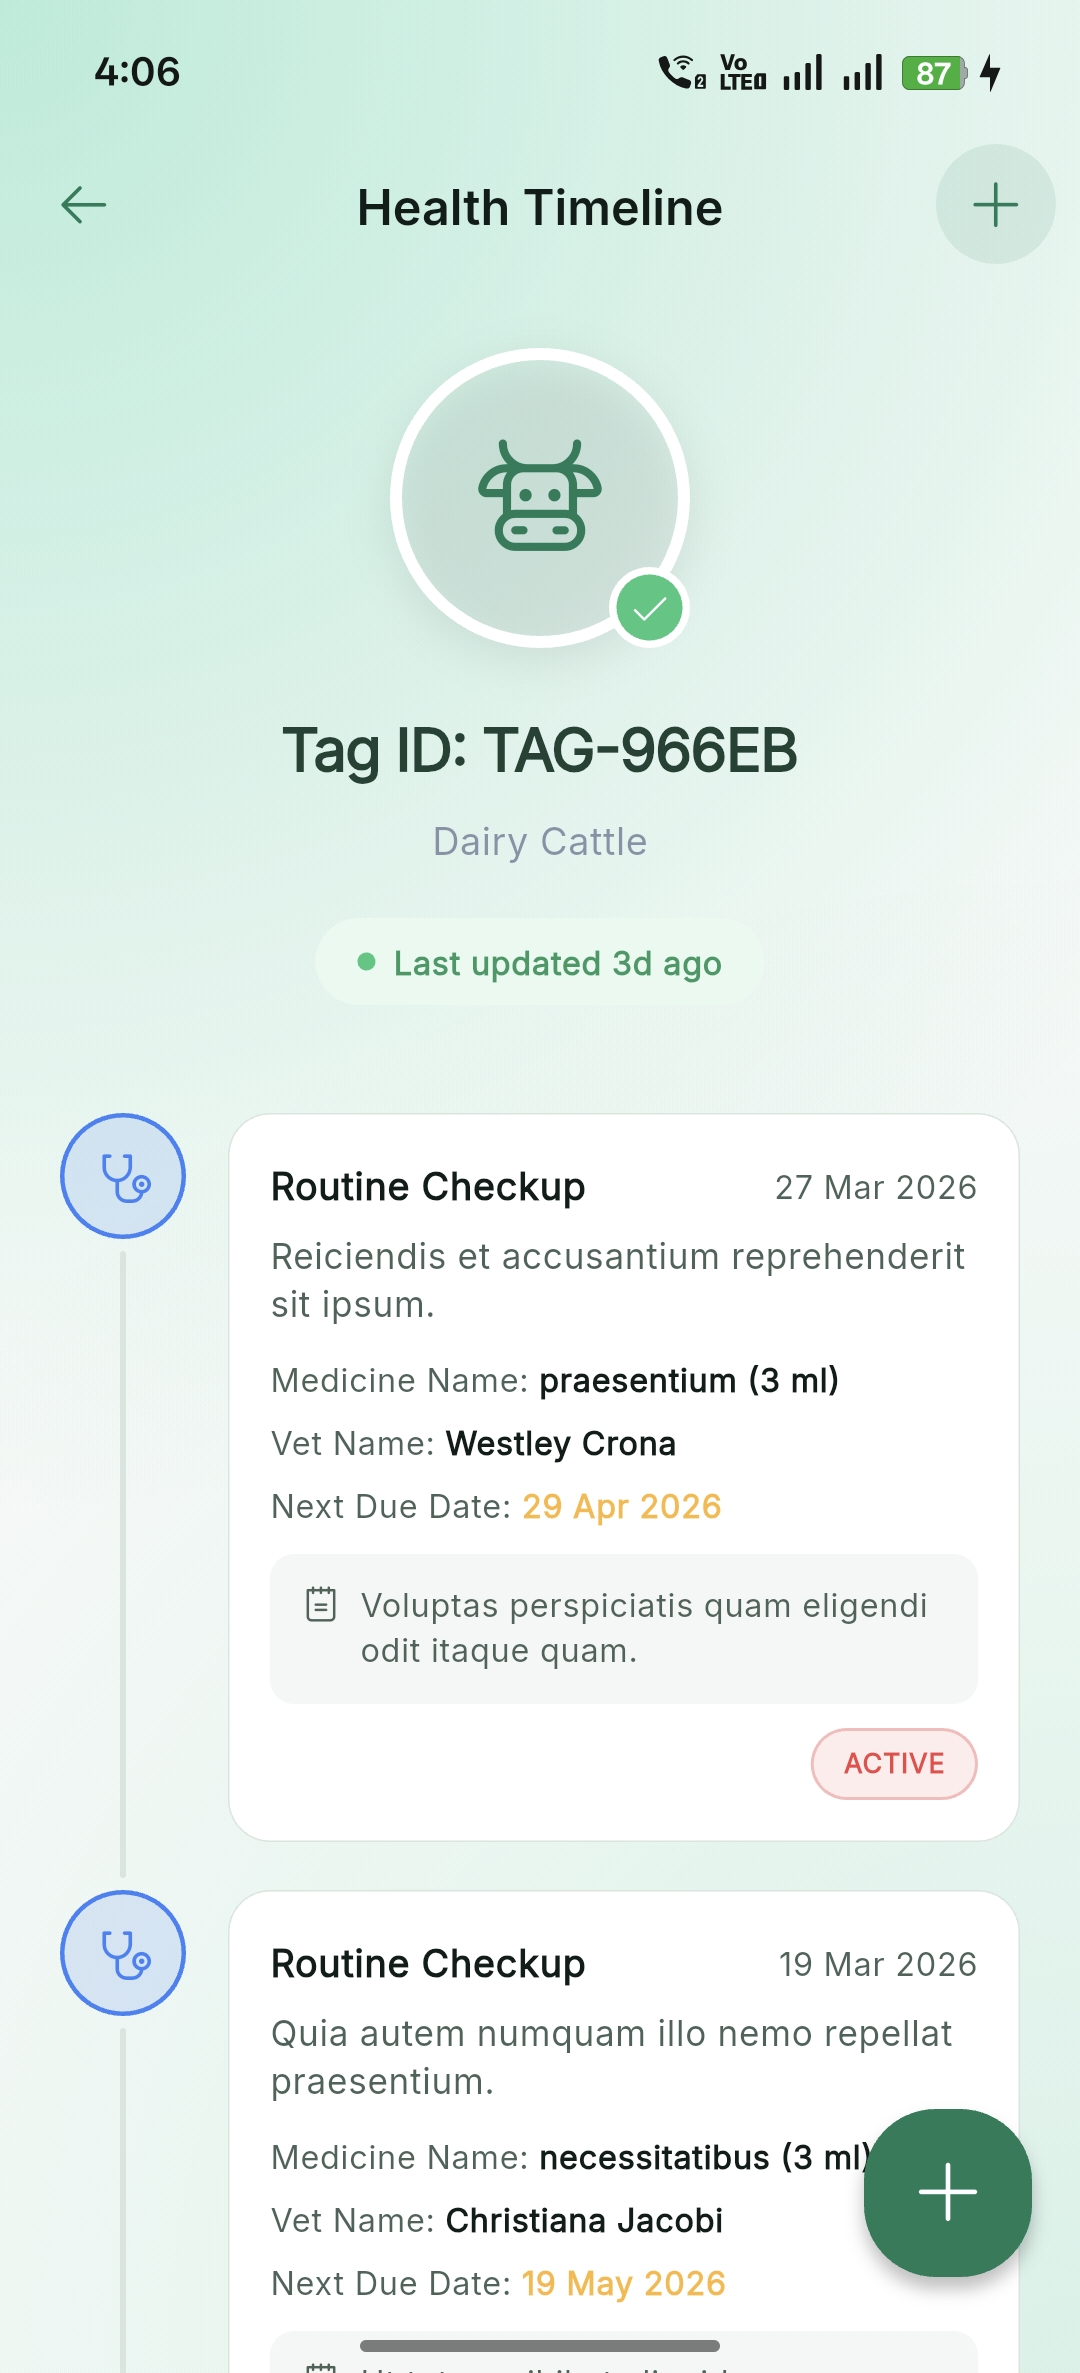Viewport: 1080px width, 2373px height.
Task: Tap the Wi-Fi calling status icon
Action: click(682, 73)
